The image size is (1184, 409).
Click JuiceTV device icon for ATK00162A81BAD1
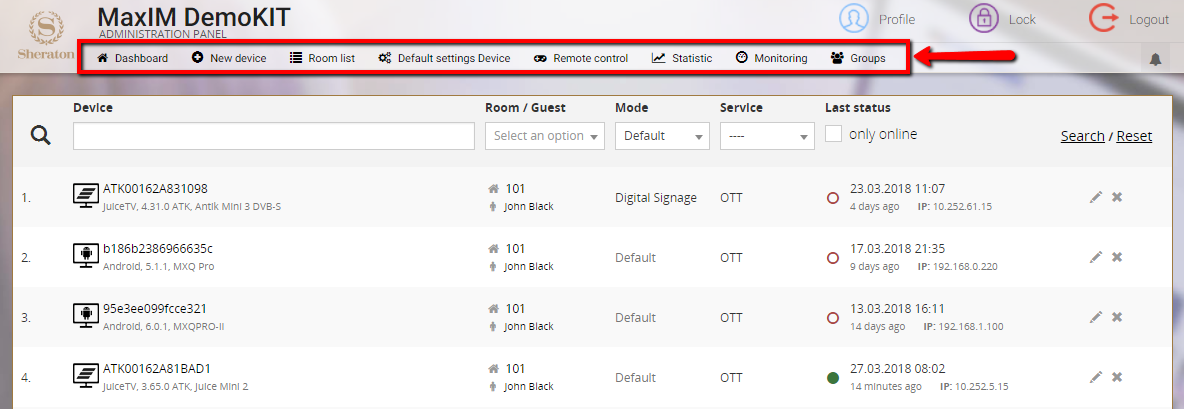[86, 377]
